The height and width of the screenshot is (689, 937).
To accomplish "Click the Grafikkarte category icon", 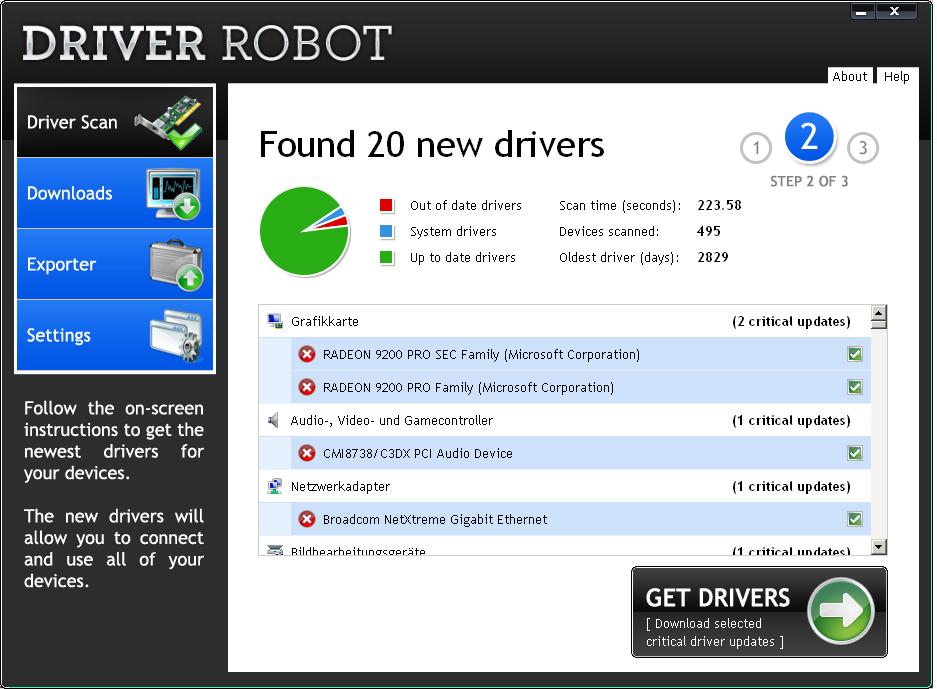I will [x=275, y=321].
